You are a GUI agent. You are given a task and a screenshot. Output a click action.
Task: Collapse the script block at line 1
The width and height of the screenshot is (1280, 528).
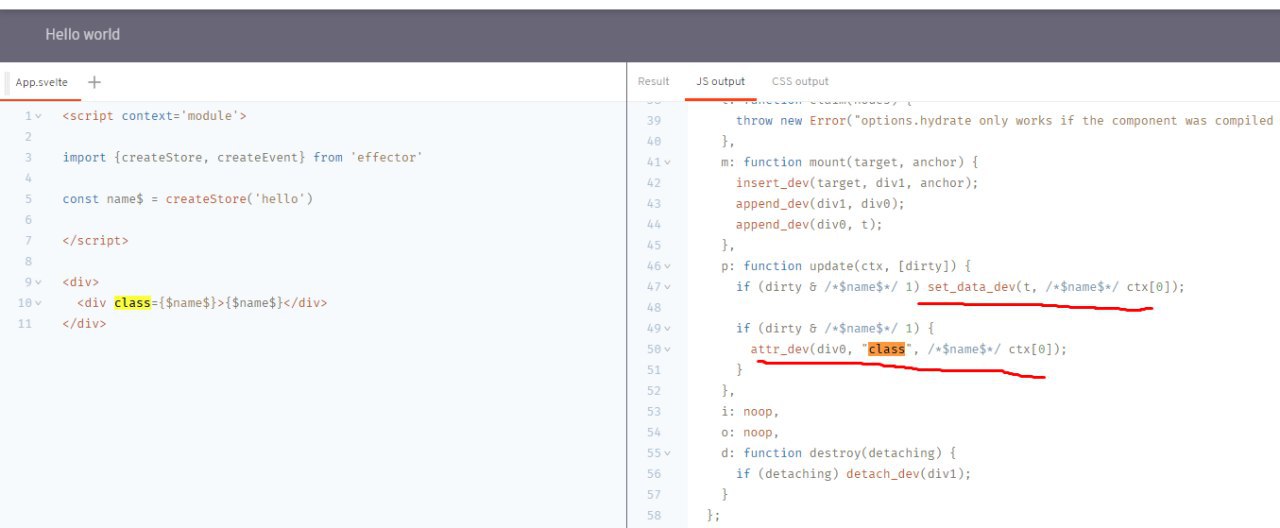click(39, 116)
